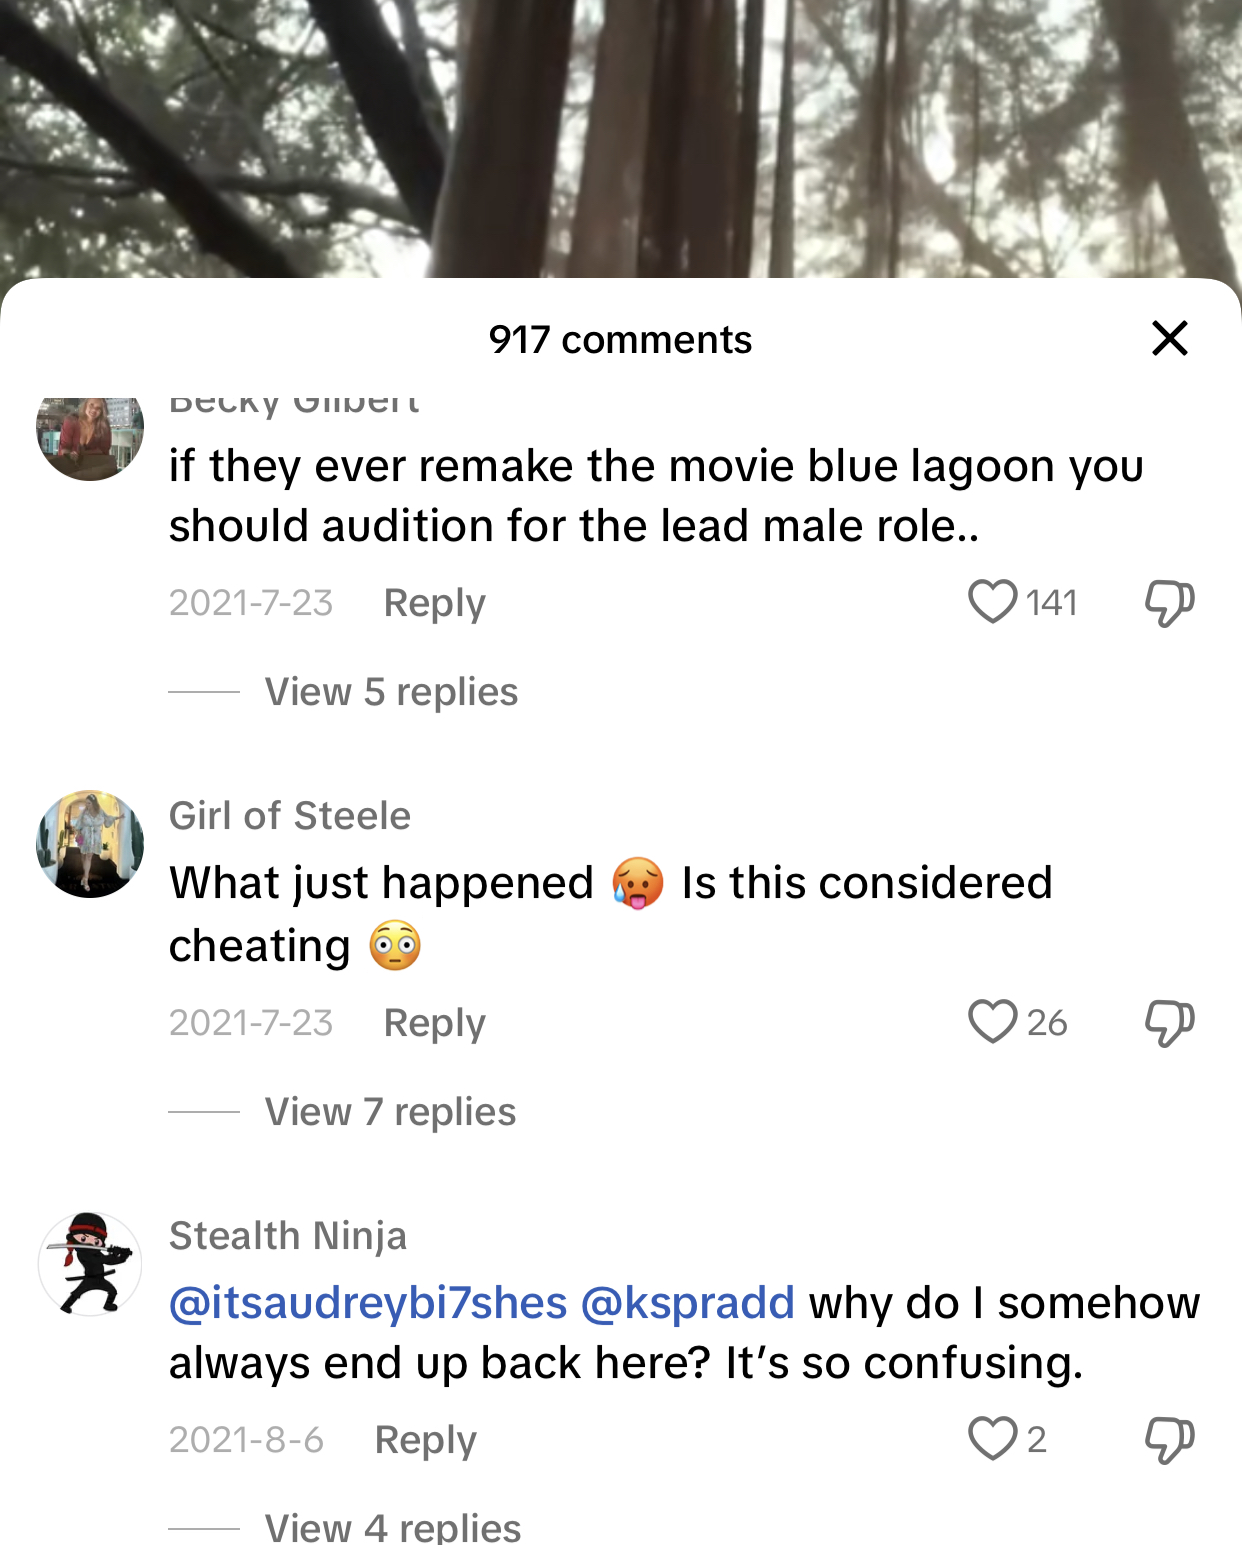Reply to Stealth Ninja's comment
1242x1545 pixels.
[425, 1440]
